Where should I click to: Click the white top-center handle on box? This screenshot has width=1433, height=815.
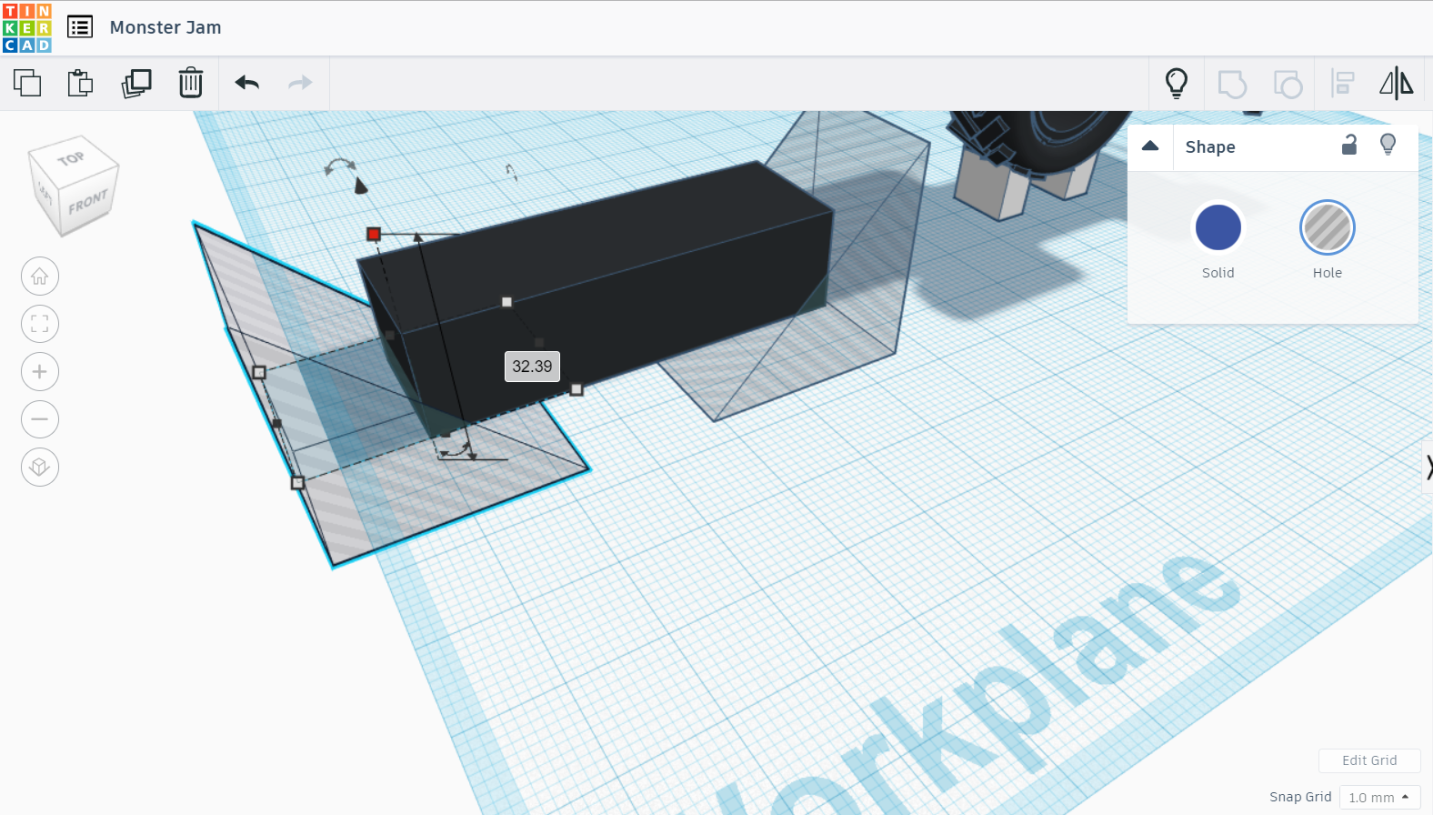click(x=507, y=301)
